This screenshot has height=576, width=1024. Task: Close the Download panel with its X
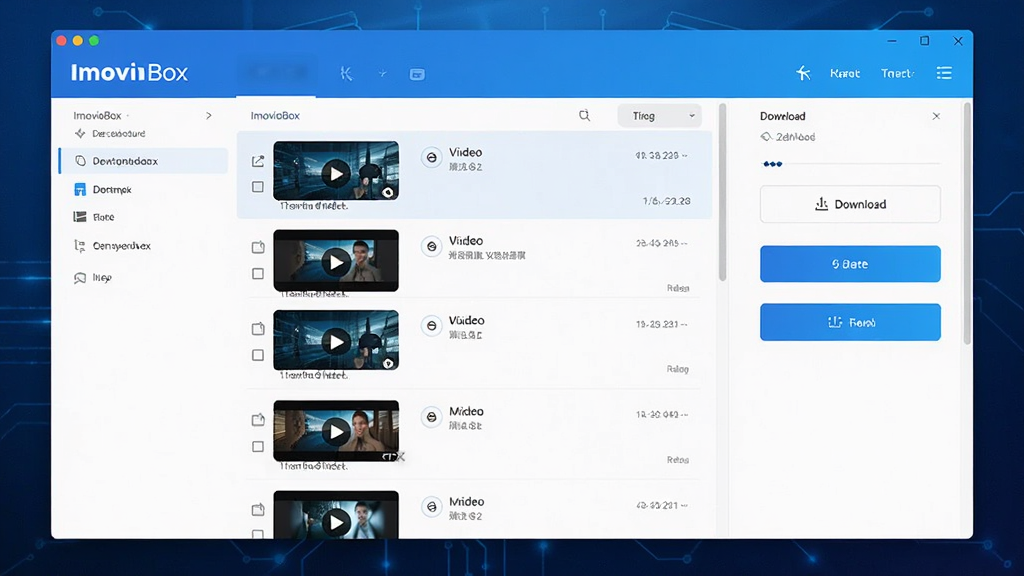[936, 116]
